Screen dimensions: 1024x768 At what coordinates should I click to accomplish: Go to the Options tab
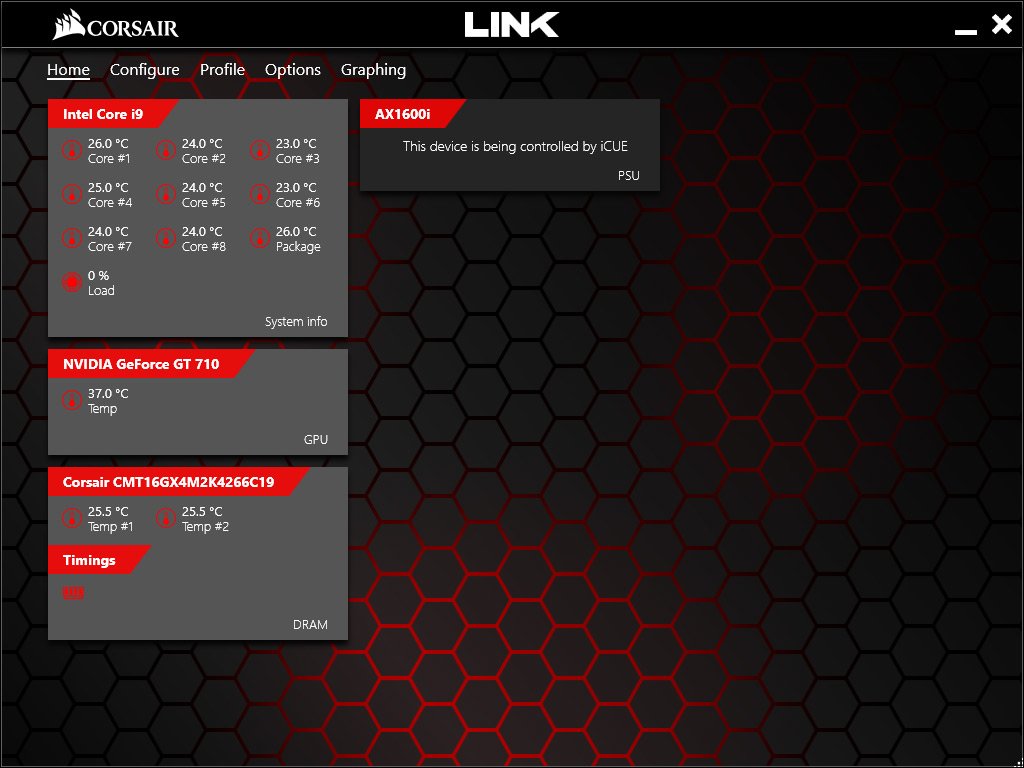pyautogui.click(x=293, y=70)
